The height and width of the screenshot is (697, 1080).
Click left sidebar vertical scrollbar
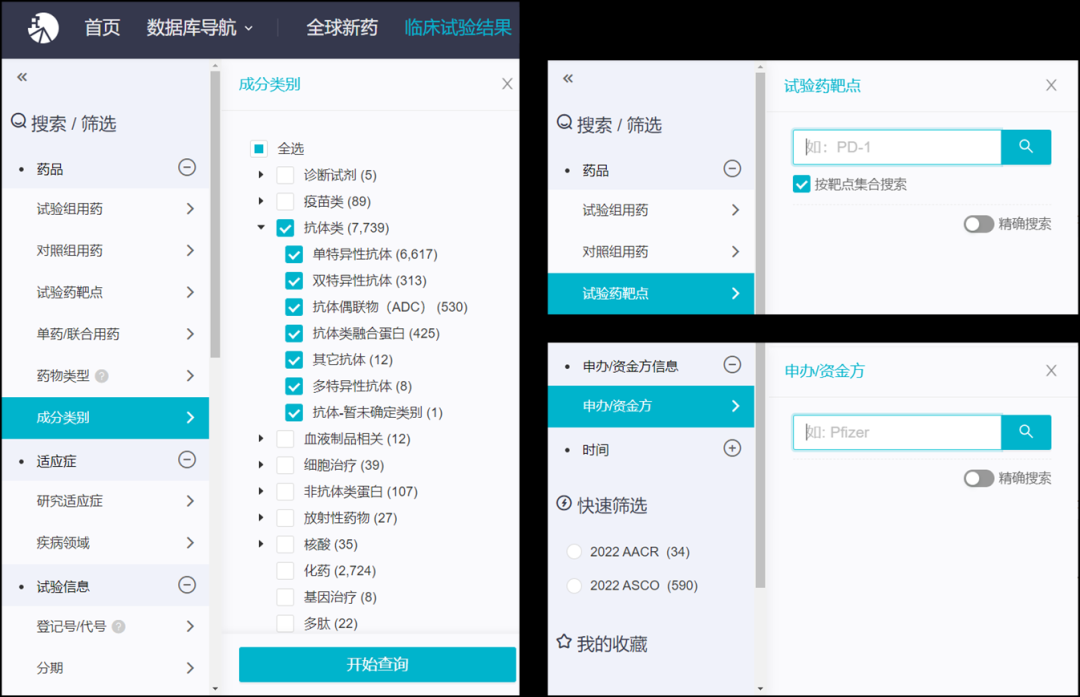tap(215, 214)
